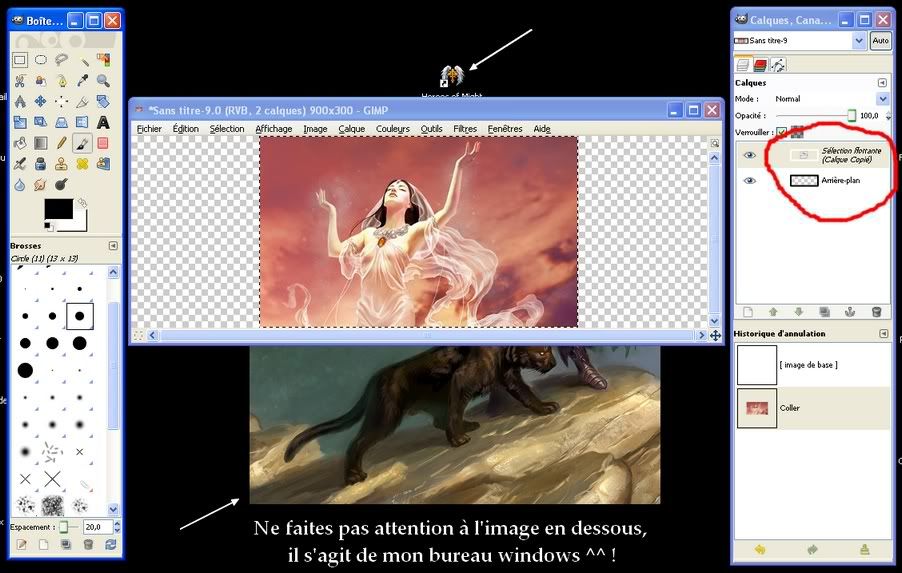Select the Shear tool
This screenshot has width=902, height=573.
tap(41, 122)
